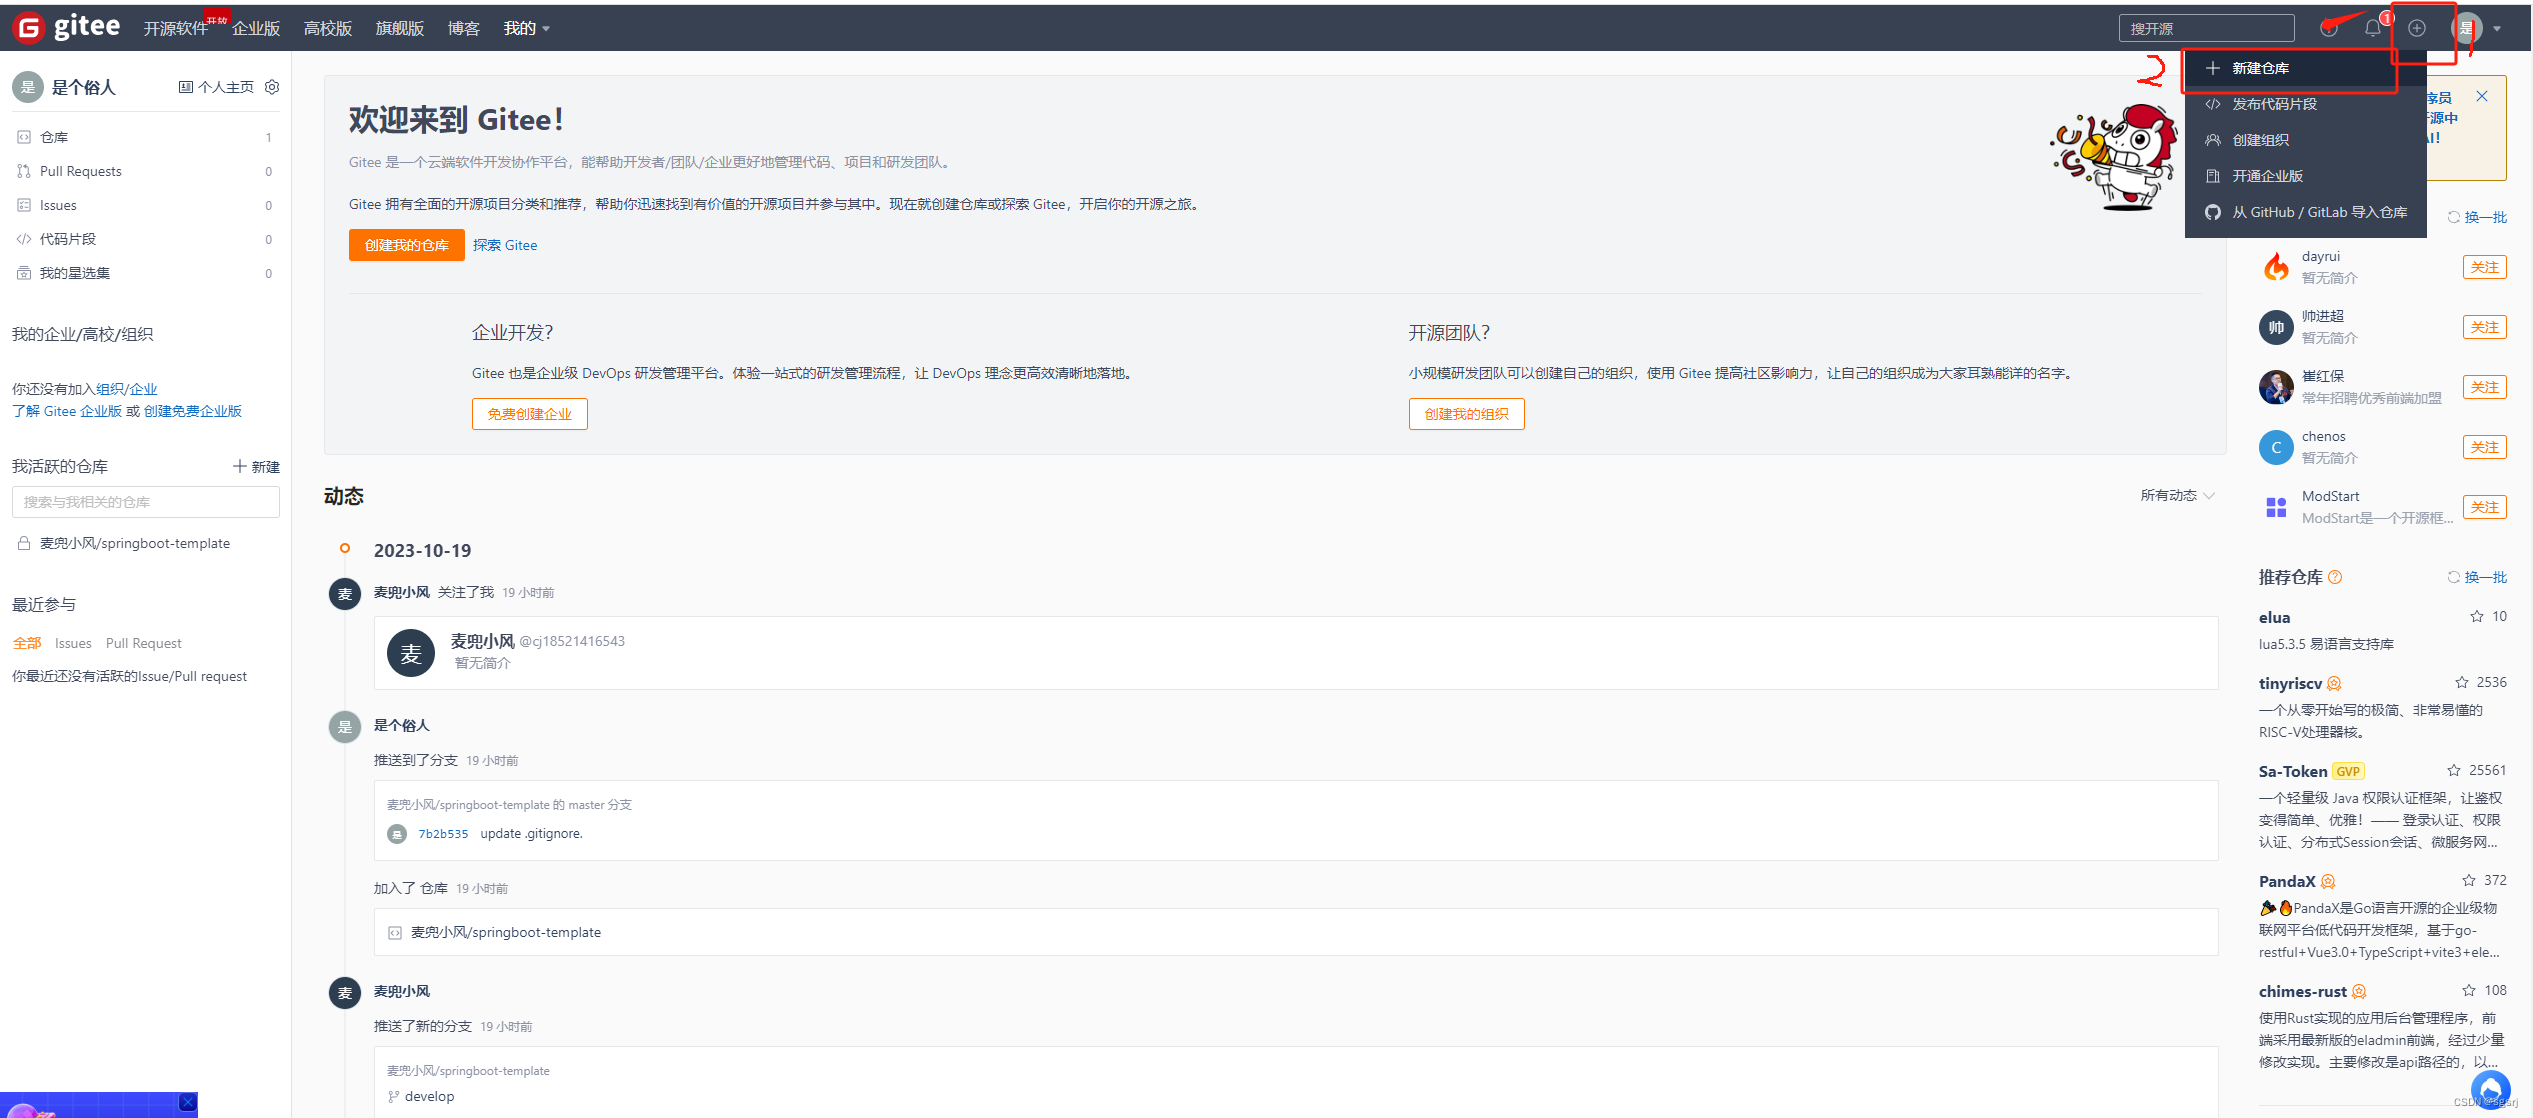This screenshot has width=2533, height=1118.
Task: Select 新建仓库 from the dropdown menu
Action: click(2260, 68)
